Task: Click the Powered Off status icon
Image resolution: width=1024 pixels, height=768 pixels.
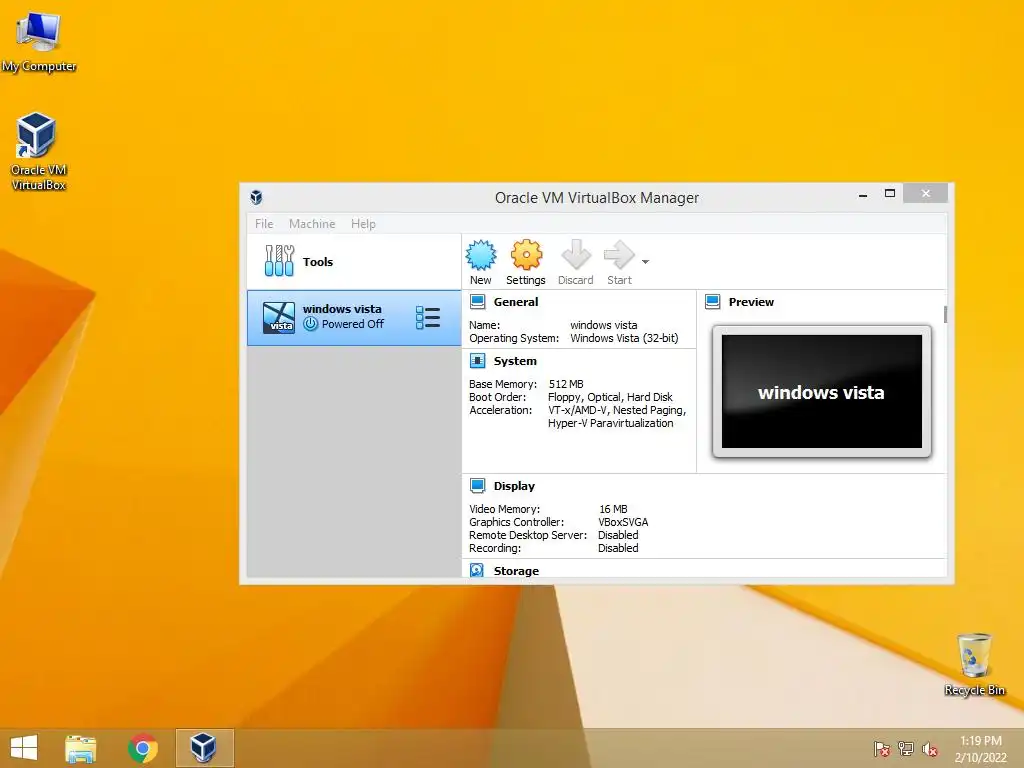Action: point(311,324)
